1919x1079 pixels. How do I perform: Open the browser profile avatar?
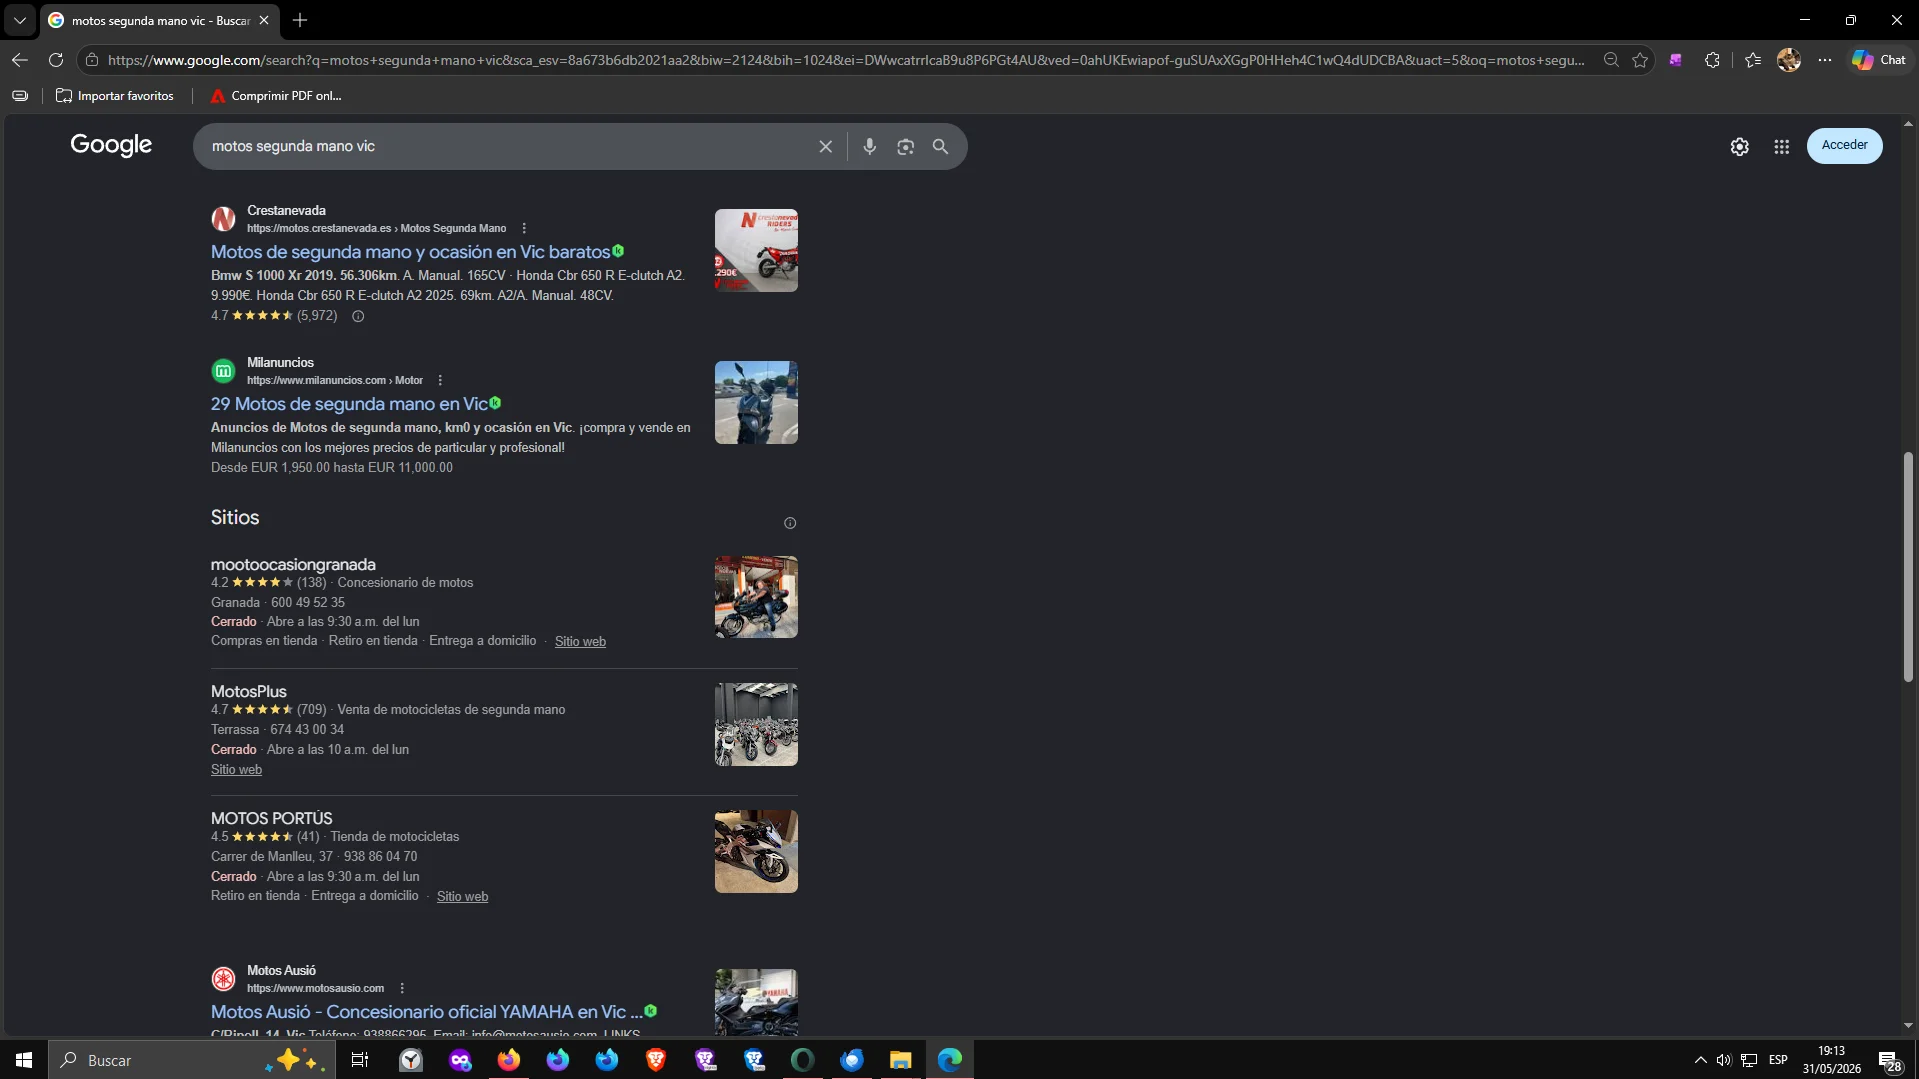click(x=1789, y=60)
